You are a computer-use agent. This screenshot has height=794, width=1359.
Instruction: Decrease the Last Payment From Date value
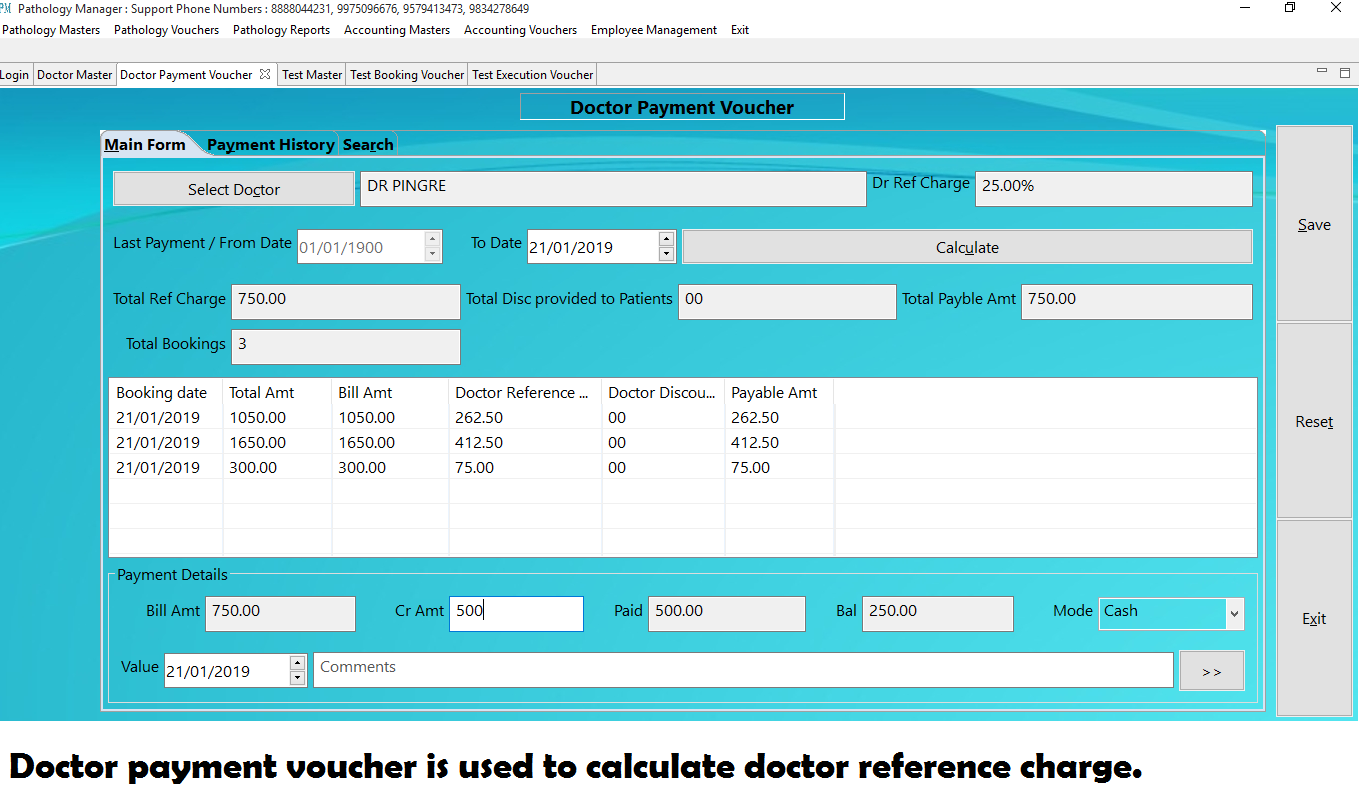click(x=433, y=255)
